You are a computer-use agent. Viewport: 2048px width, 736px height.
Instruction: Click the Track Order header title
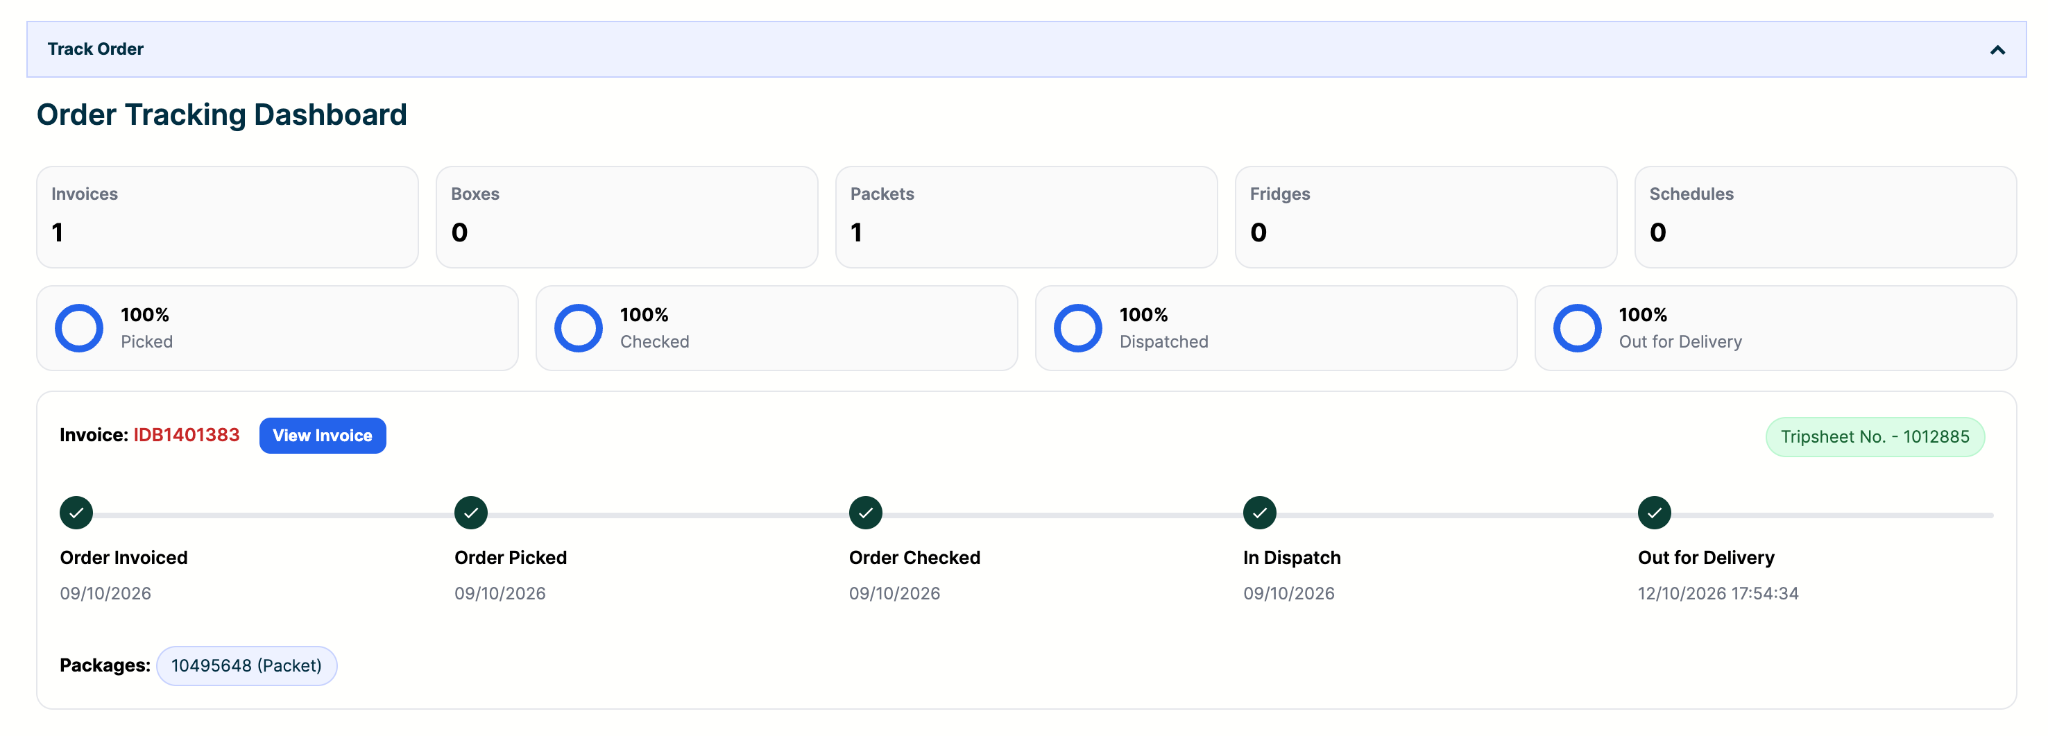click(96, 49)
